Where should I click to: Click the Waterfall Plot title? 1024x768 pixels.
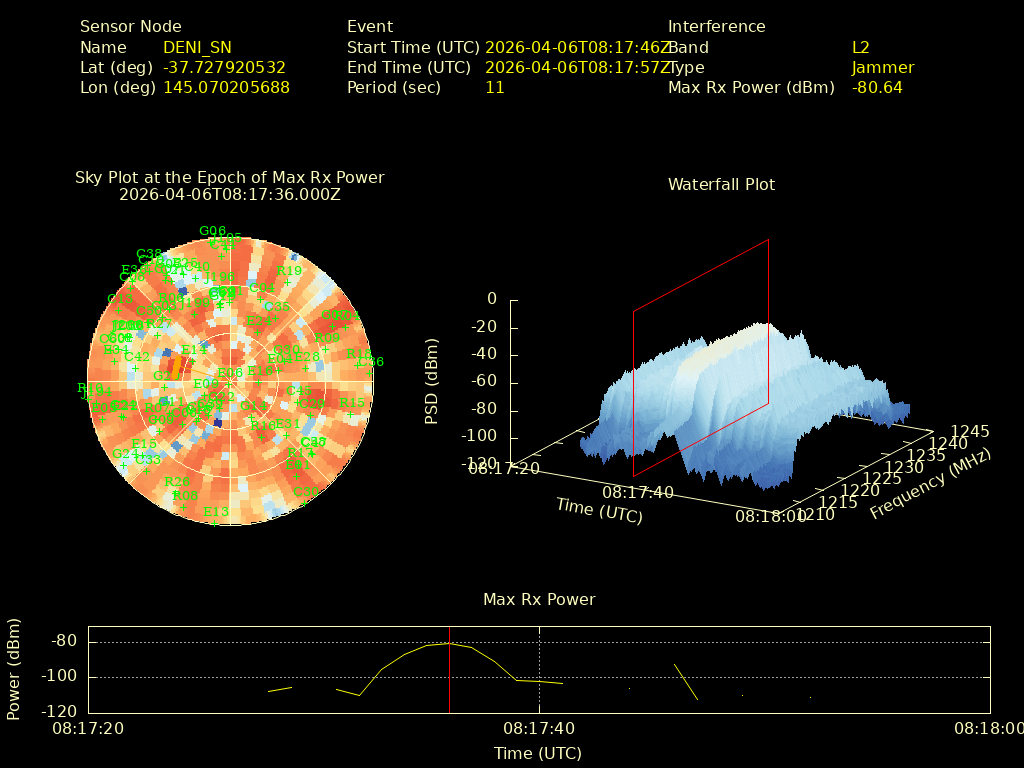coord(721,185)
